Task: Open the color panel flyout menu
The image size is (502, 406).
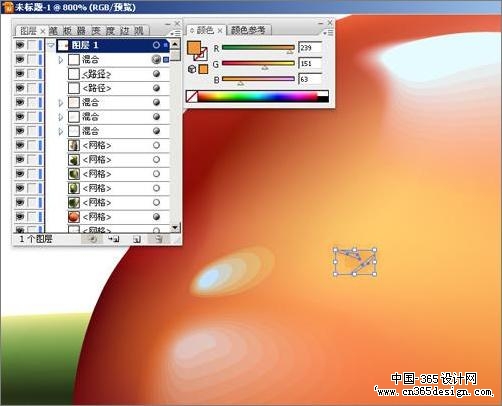Action: coord(328,32)
